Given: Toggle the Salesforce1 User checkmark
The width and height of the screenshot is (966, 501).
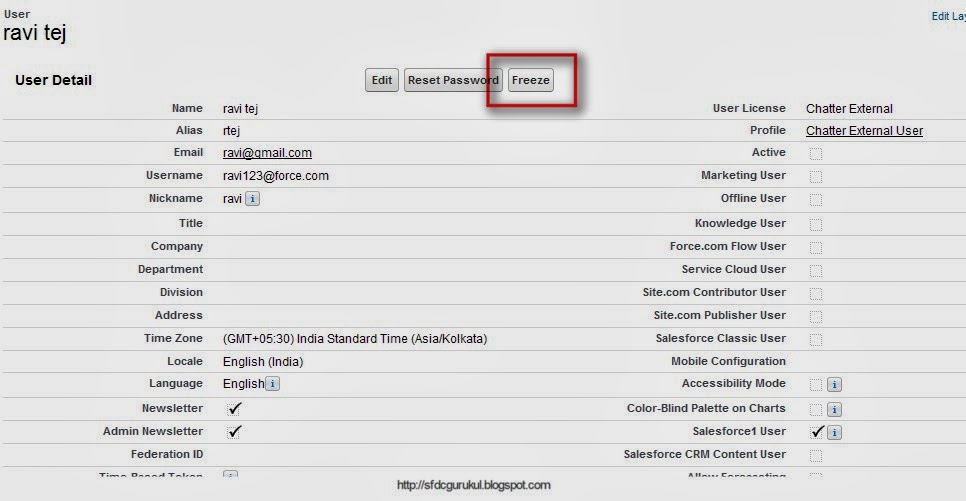Looking at the screenshot, I should 816,432.
